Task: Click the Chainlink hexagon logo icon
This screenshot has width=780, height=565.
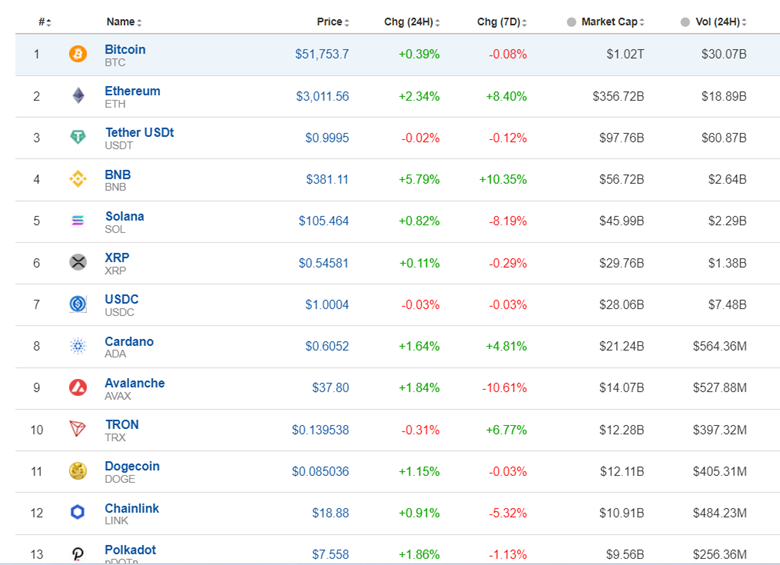Action: 78,512
